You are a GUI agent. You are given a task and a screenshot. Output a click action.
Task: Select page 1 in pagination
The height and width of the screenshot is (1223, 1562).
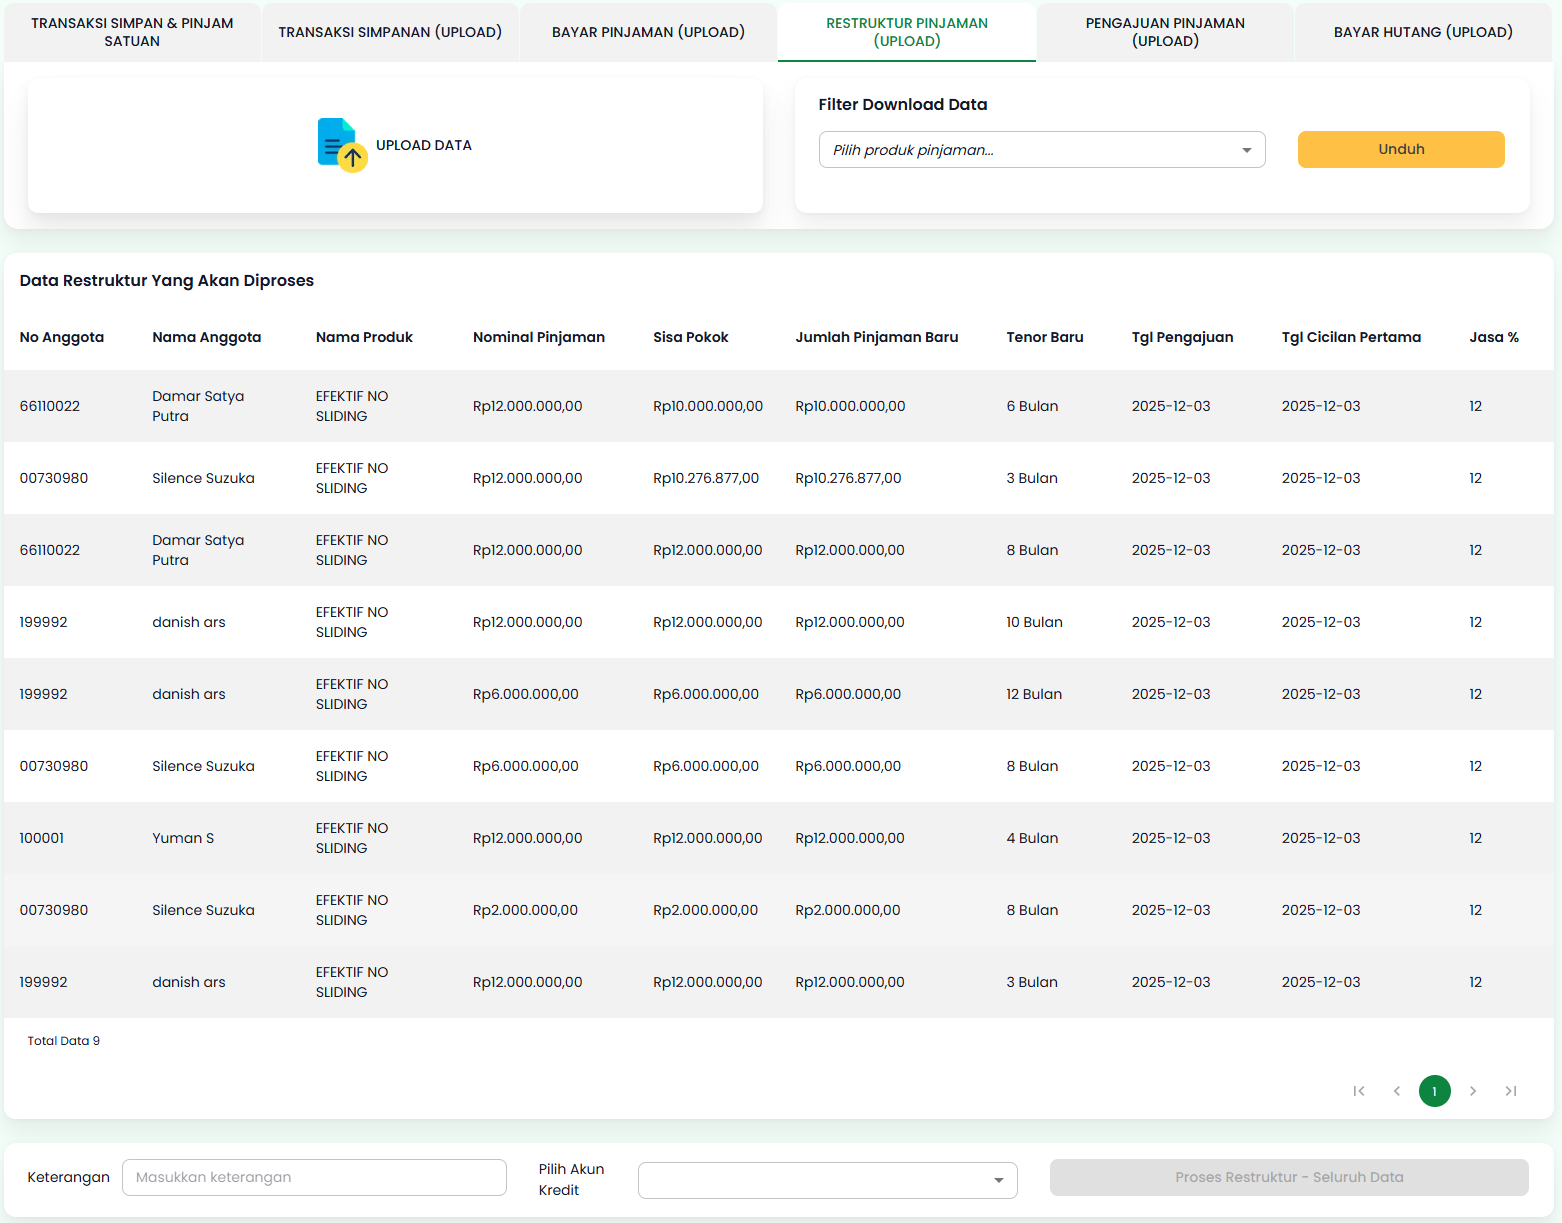[x=1434, y=1091]
